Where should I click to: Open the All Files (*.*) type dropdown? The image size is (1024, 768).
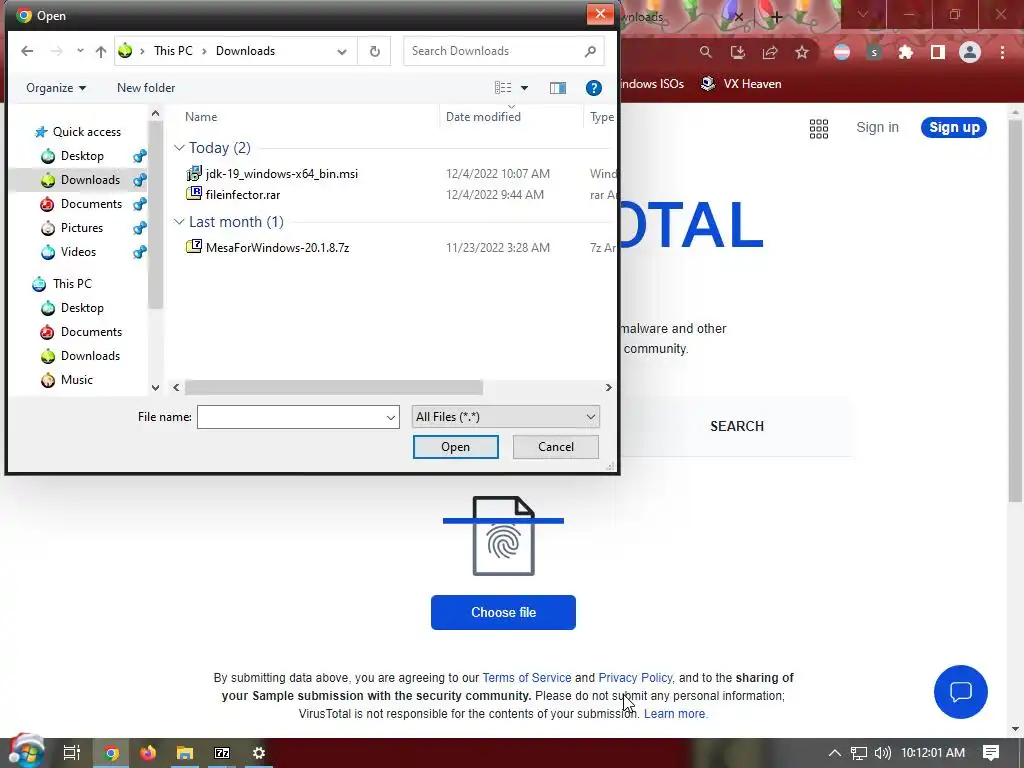pyautogui.click(x=505, y=417)
